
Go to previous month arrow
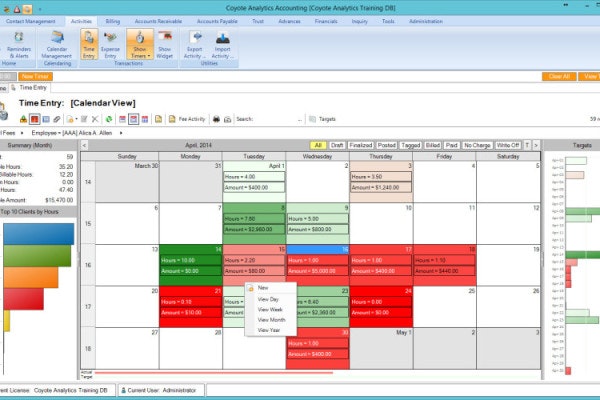[85, 145]
